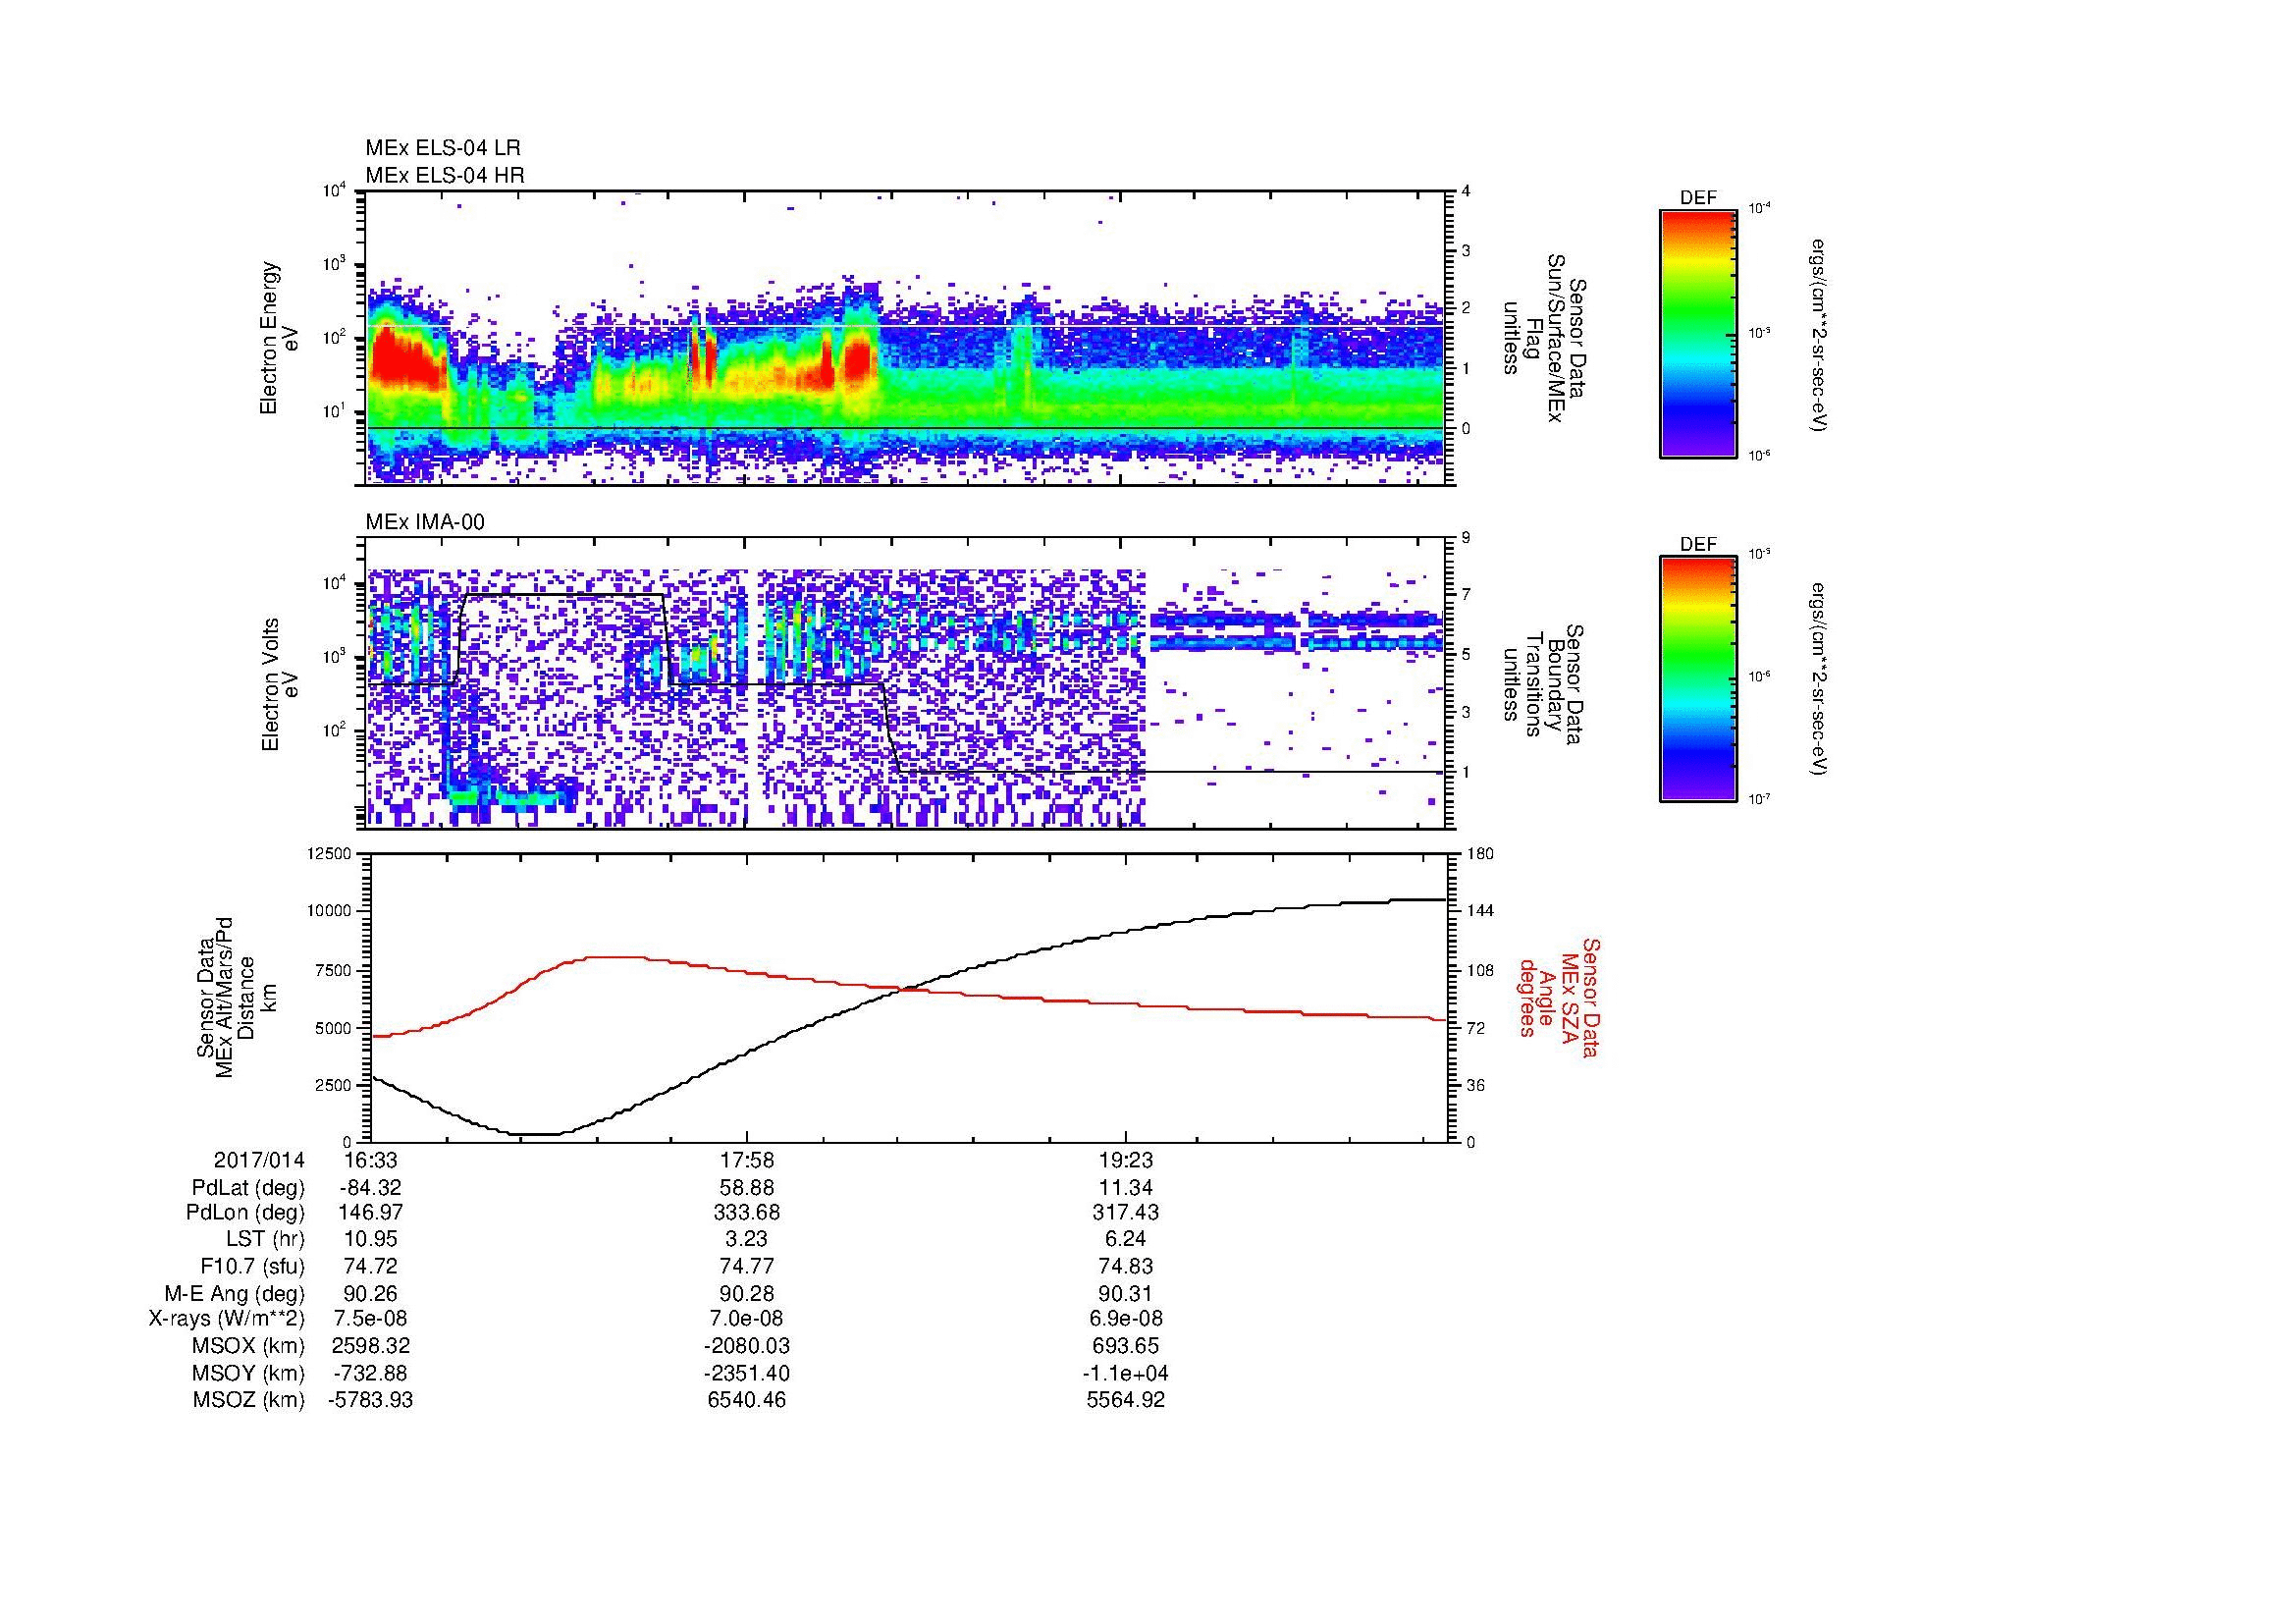The image size is (2296, 1623).
Task: Click the MSOY value -1.1e+04
Action: coord(1126,1373)
